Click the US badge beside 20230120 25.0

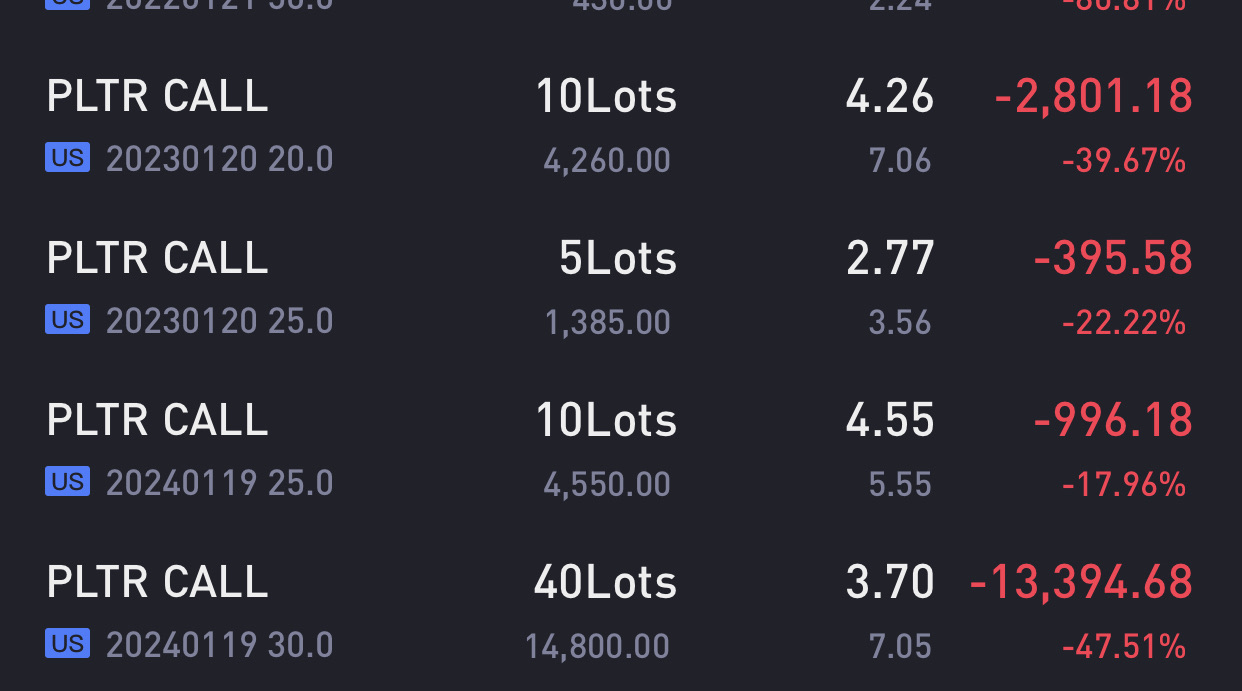click(67, 319)
